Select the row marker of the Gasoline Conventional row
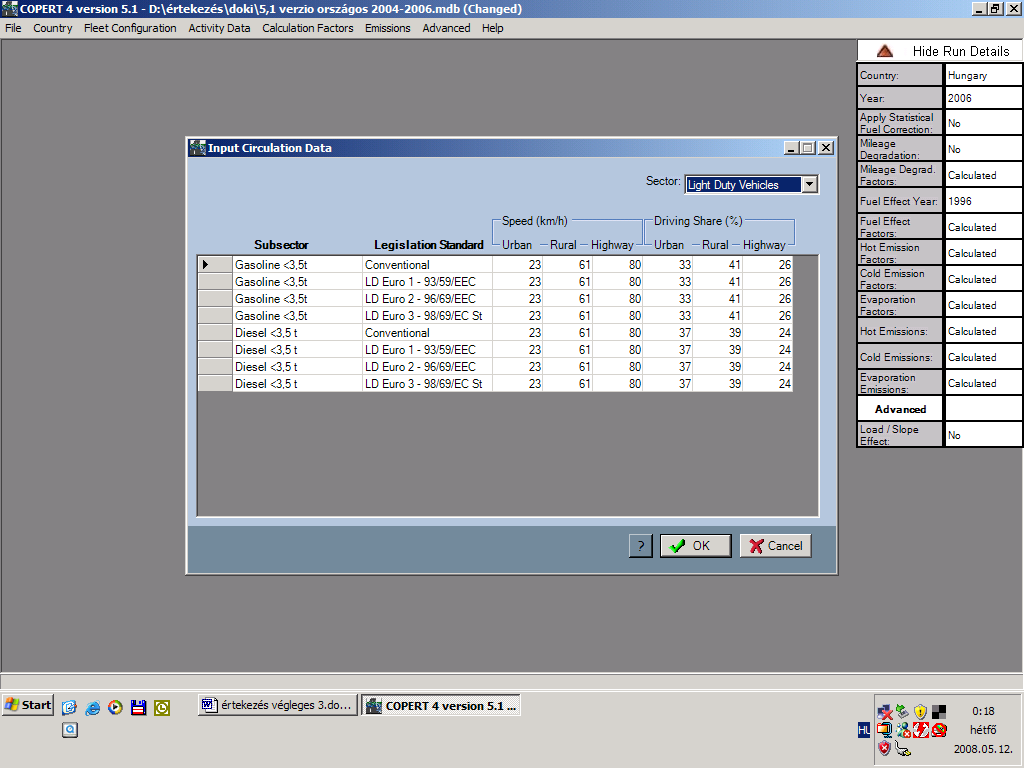Screen dimensions: 1024x768 215,264
